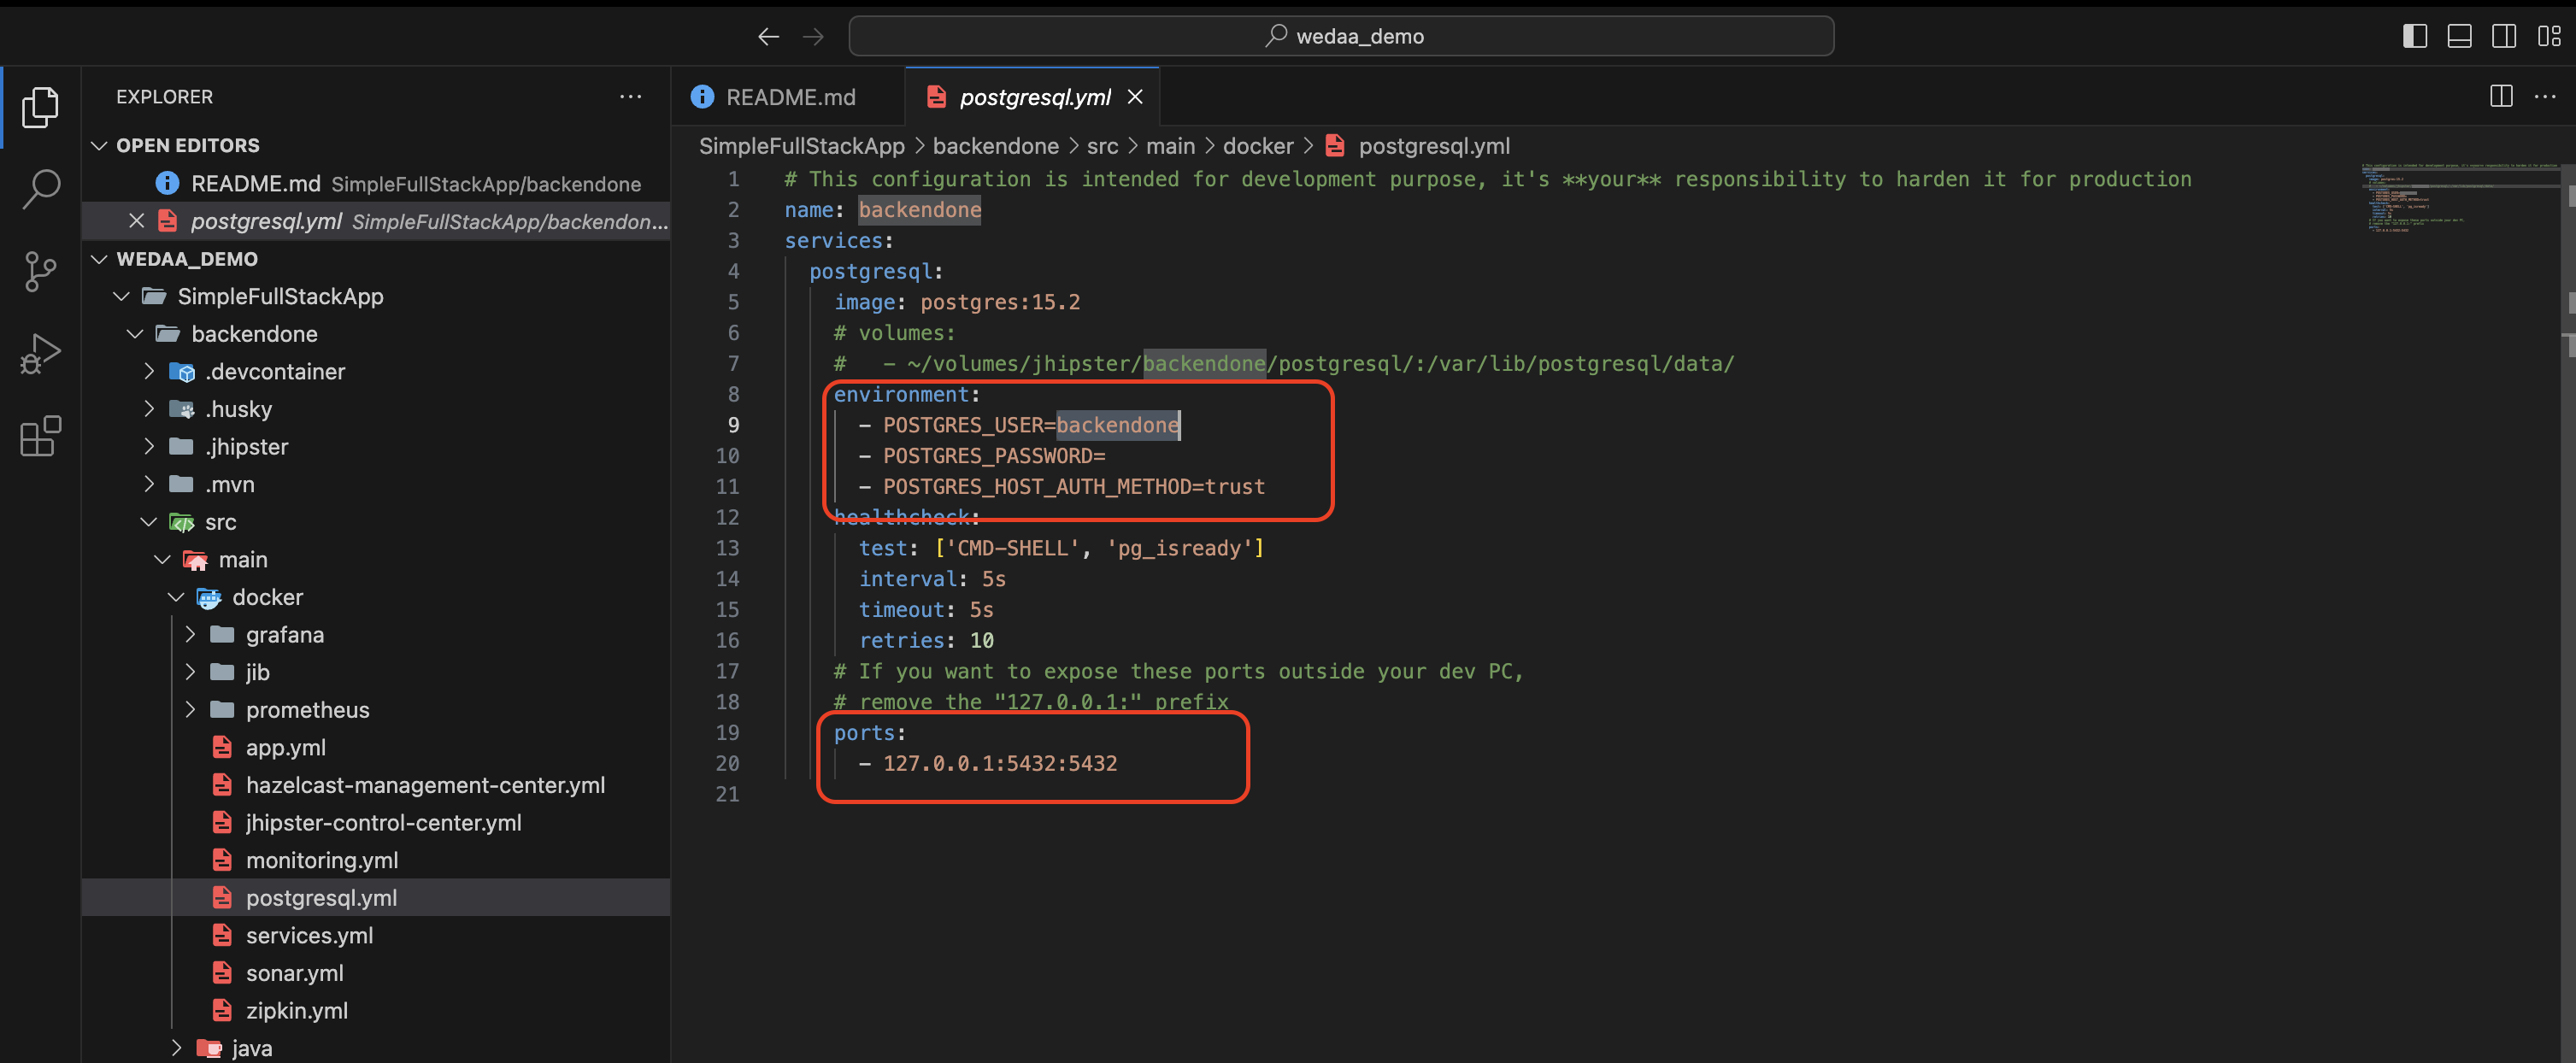Click src breadcrumb segment
2576x1063 pixels.
point(1102,146)
